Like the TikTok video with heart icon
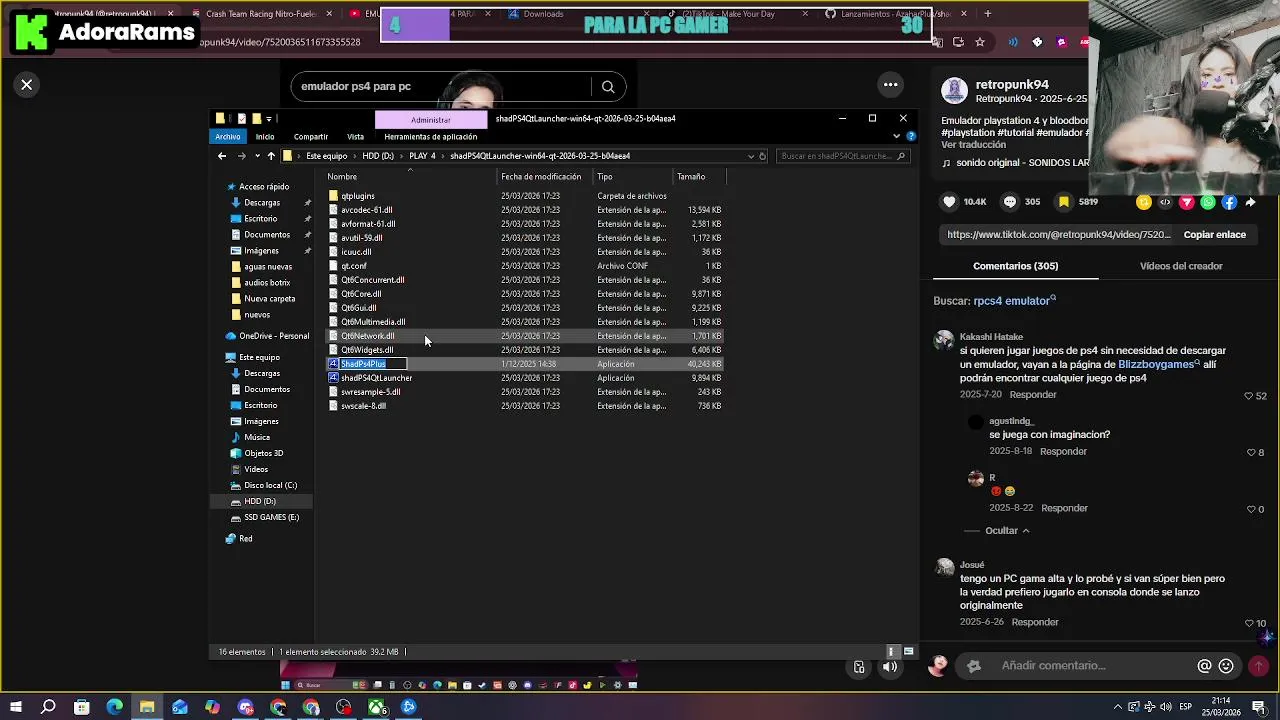Viewport: 1280px width, 720px height. [949, 202]
